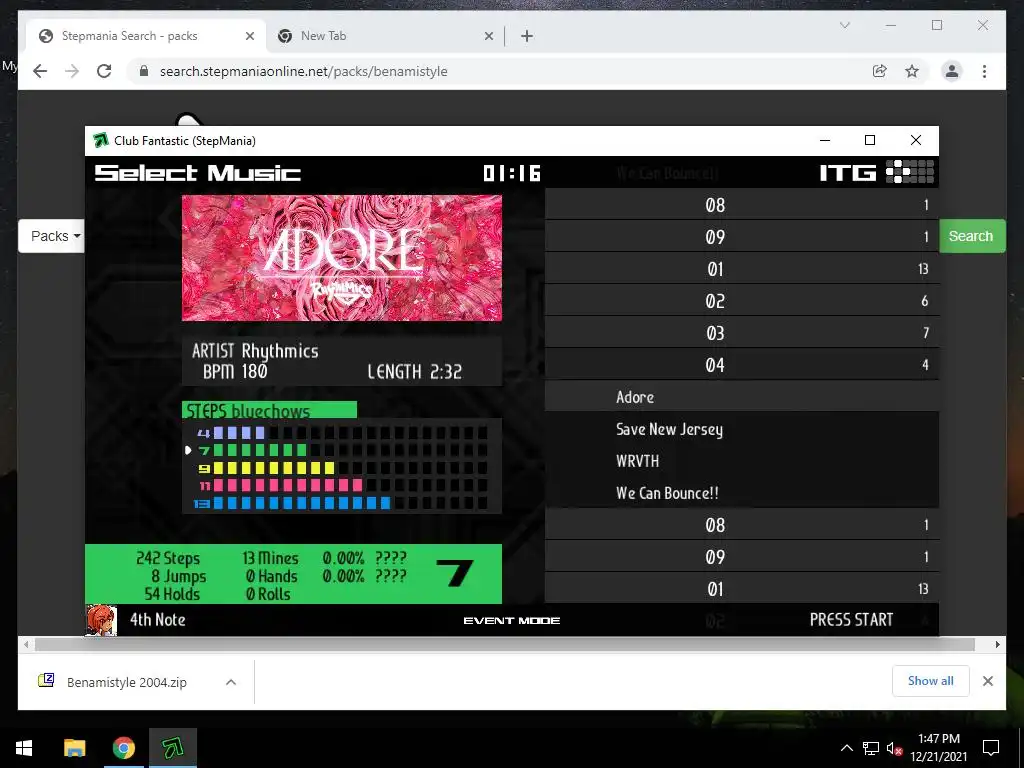Select the Adore banner image
This screenshot has height=768, width=1024.
[x=342, y=258]
